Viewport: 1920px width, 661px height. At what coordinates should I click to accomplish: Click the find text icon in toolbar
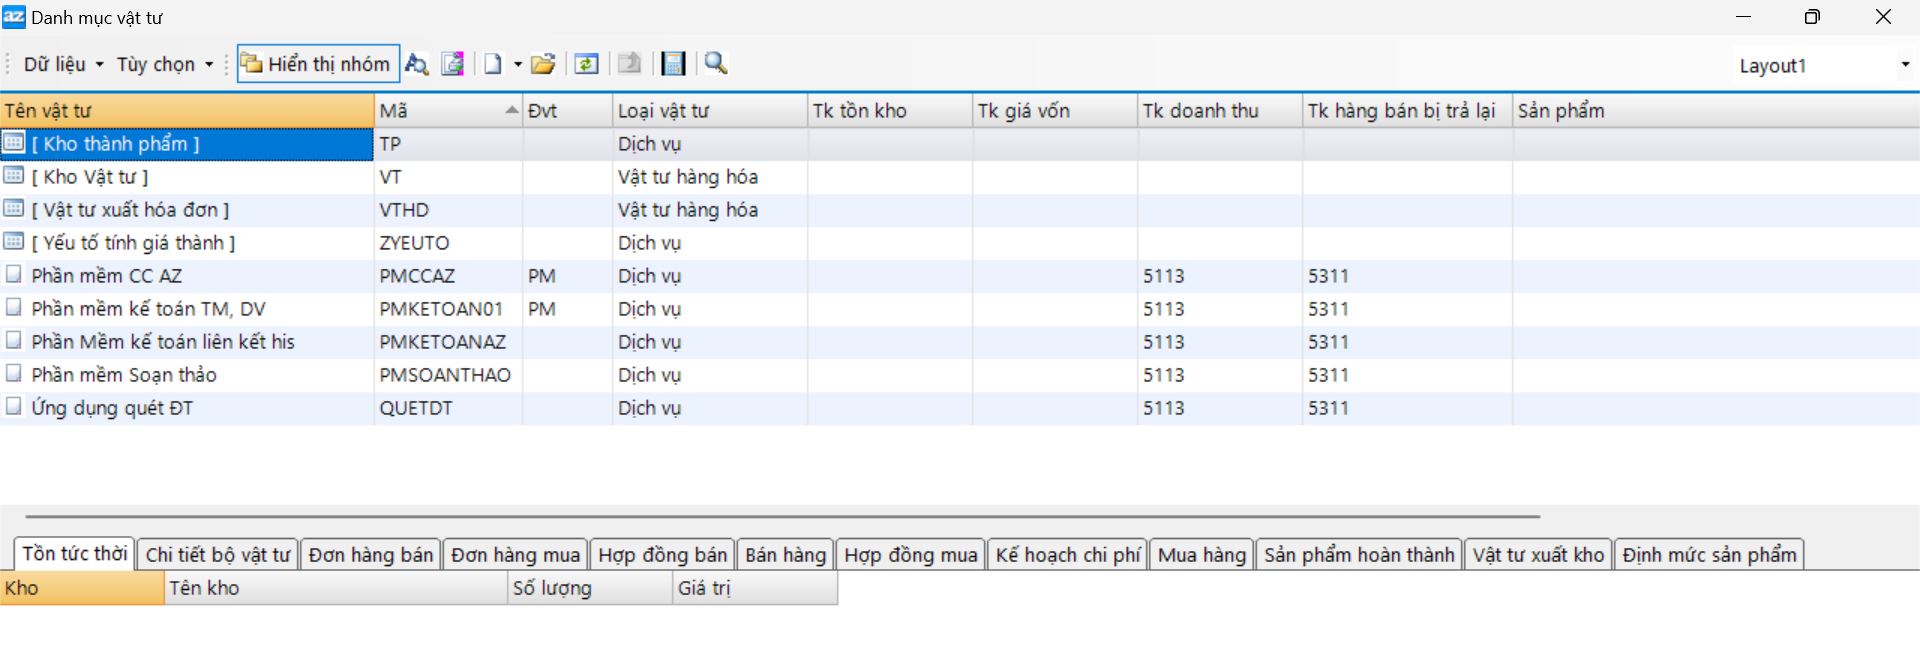[416, 64]
